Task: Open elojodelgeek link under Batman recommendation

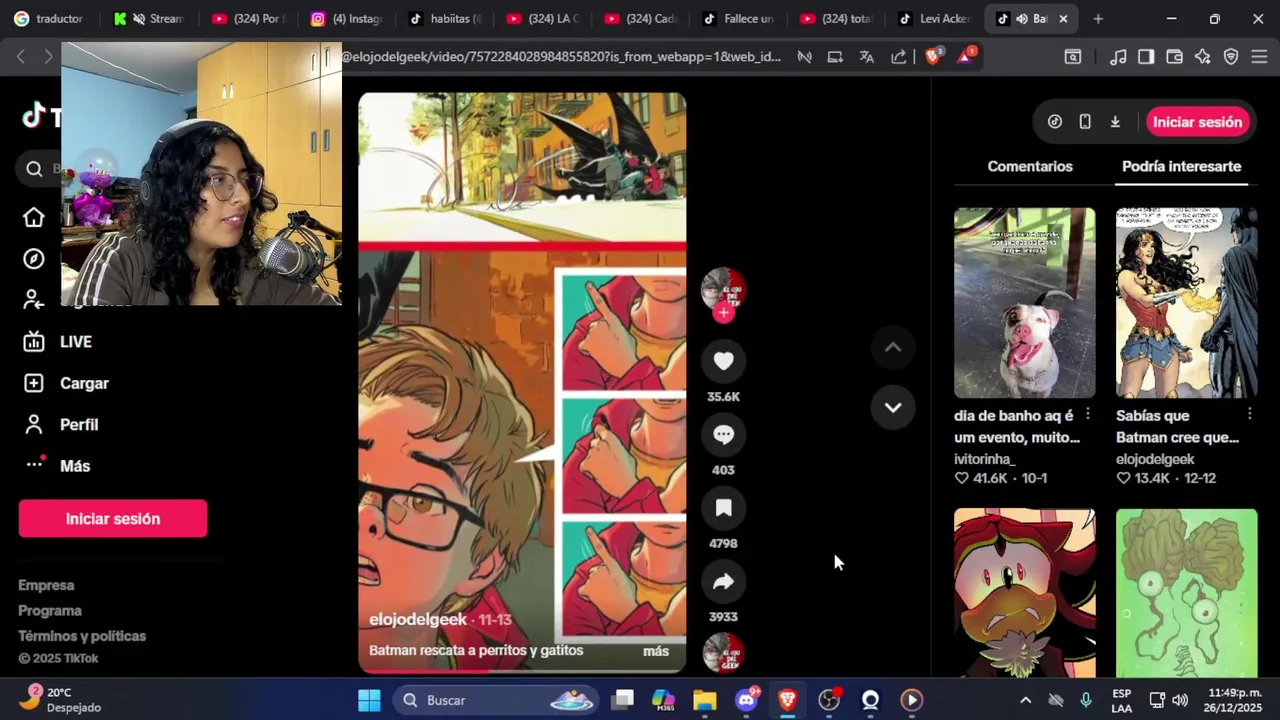Action: coord(1155,459)
